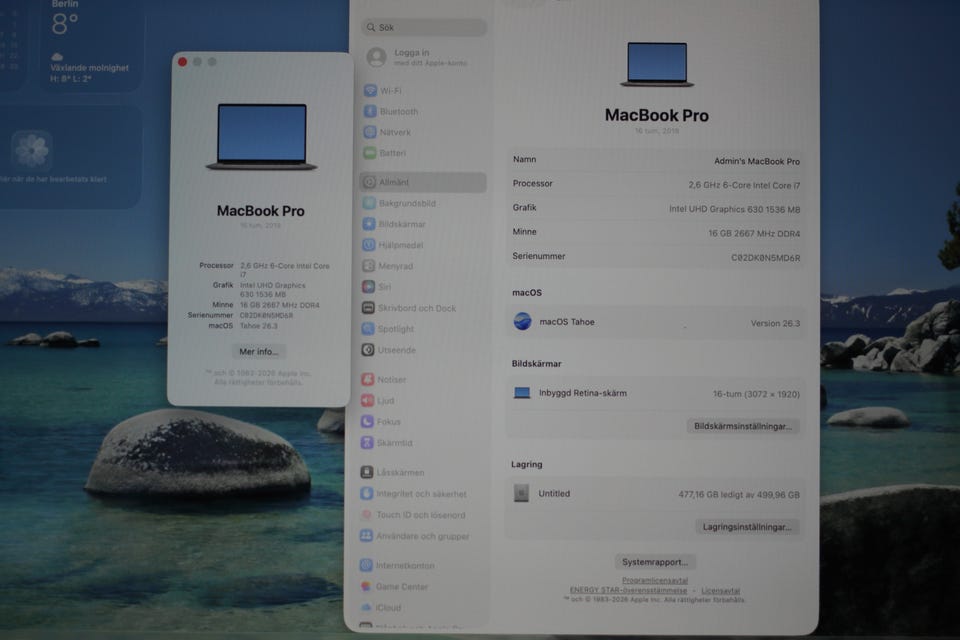Click the Bildskärmar sidebar icon
This screenshot has width=960, height=640.
pos(369,224)
